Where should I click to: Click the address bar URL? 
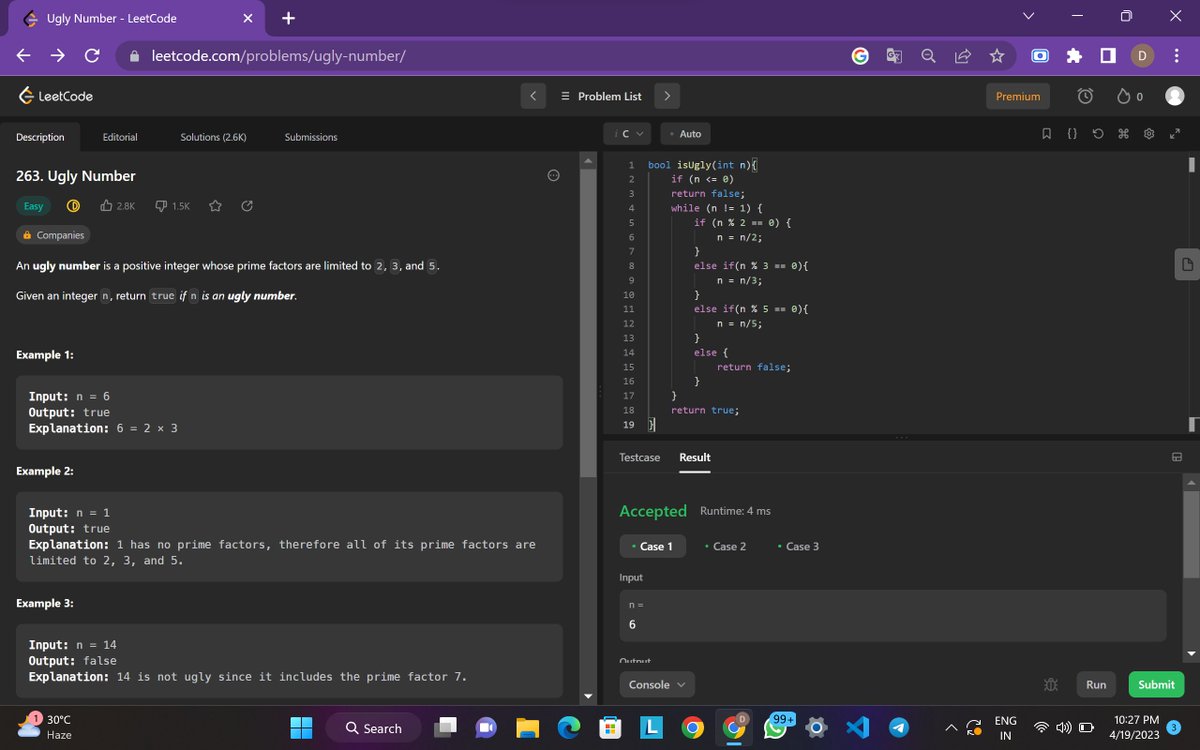[278, 56]
